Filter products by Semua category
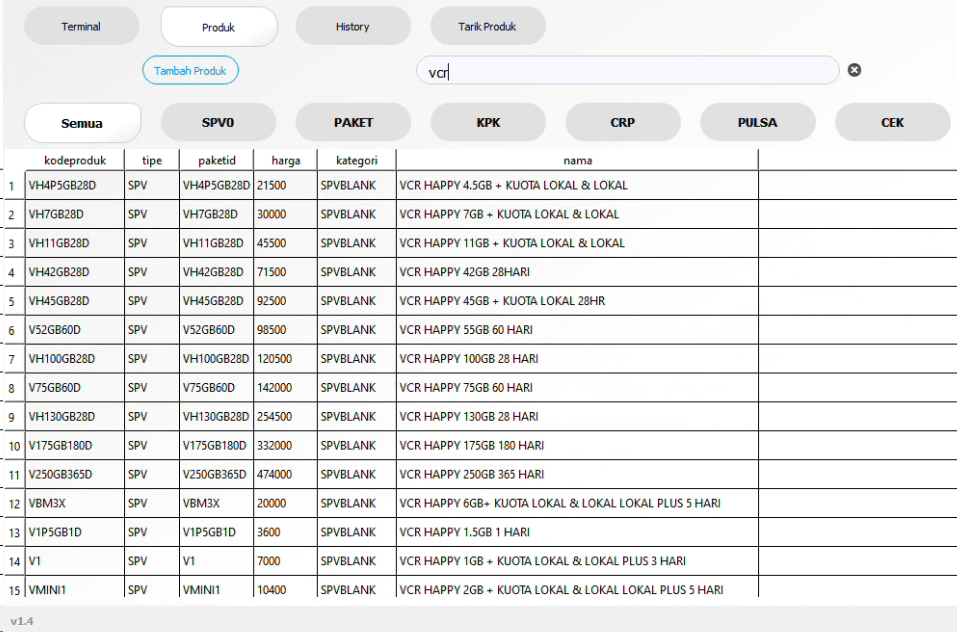The height and width of the screenshot is (632, 957). coord(81,122)
